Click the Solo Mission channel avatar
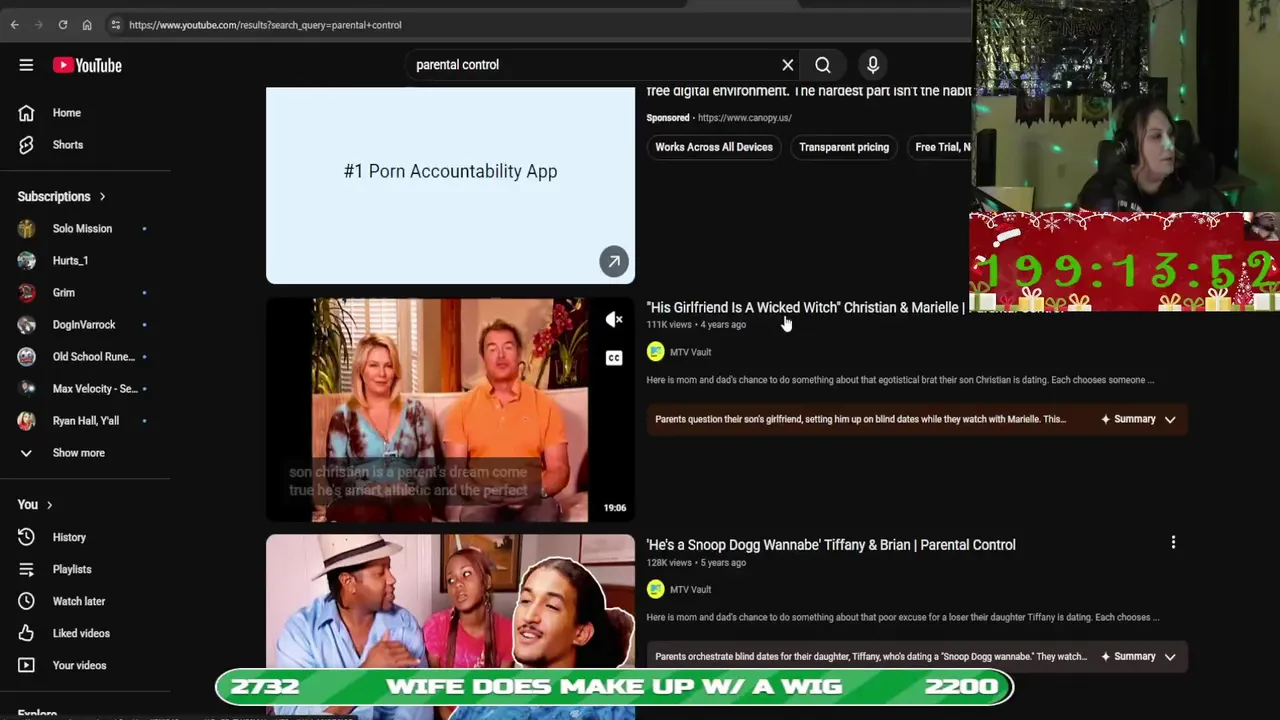The image size is (1280, 720). (27, 229)
